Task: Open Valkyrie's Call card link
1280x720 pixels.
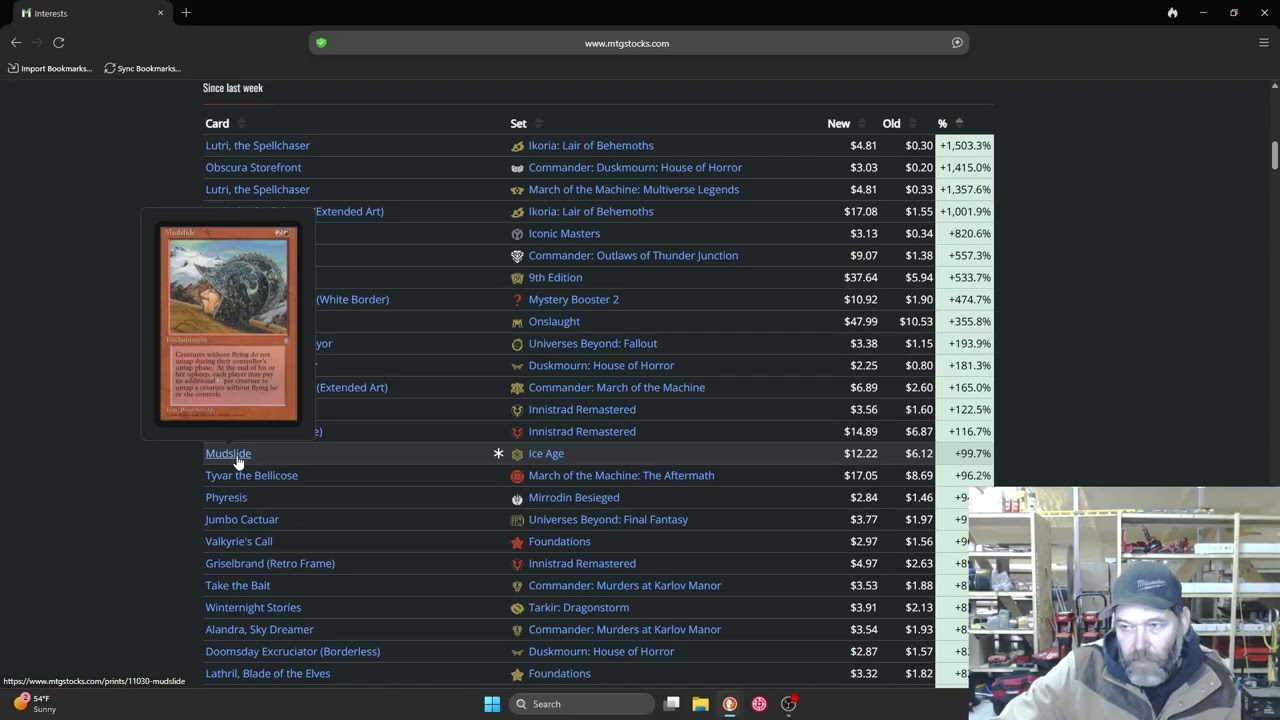Action: tap(239, 541)
